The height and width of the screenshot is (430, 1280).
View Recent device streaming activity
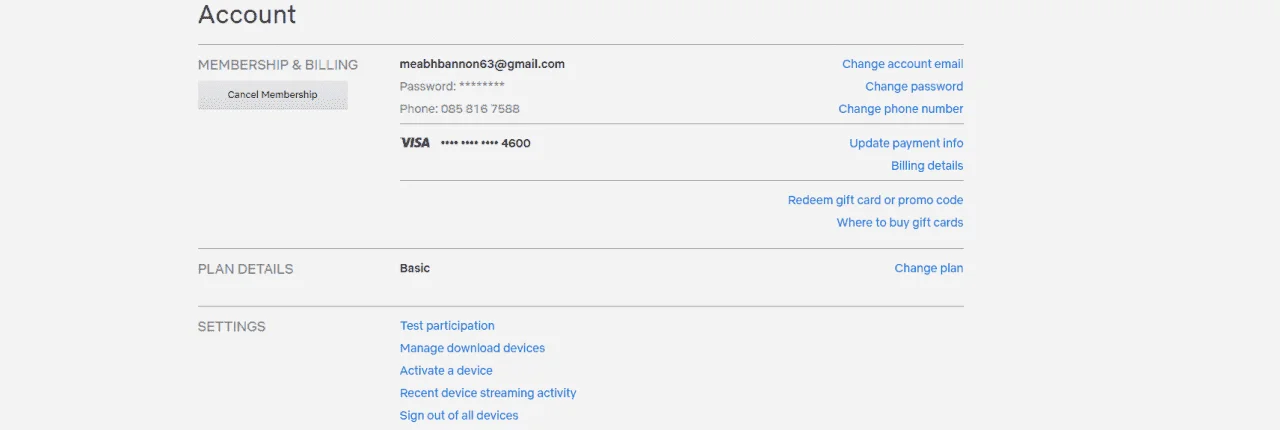pyautogui.click(x=488, y=393)
